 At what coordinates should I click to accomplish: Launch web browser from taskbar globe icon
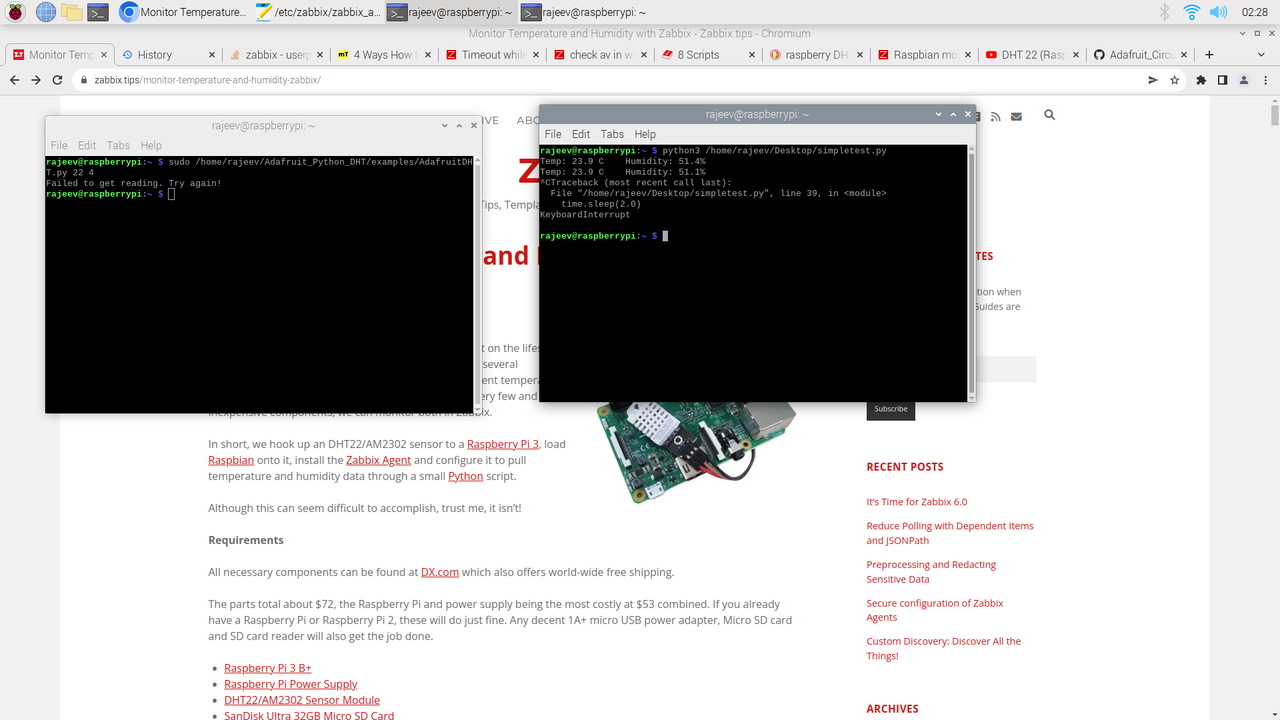(x=45, y=12)
